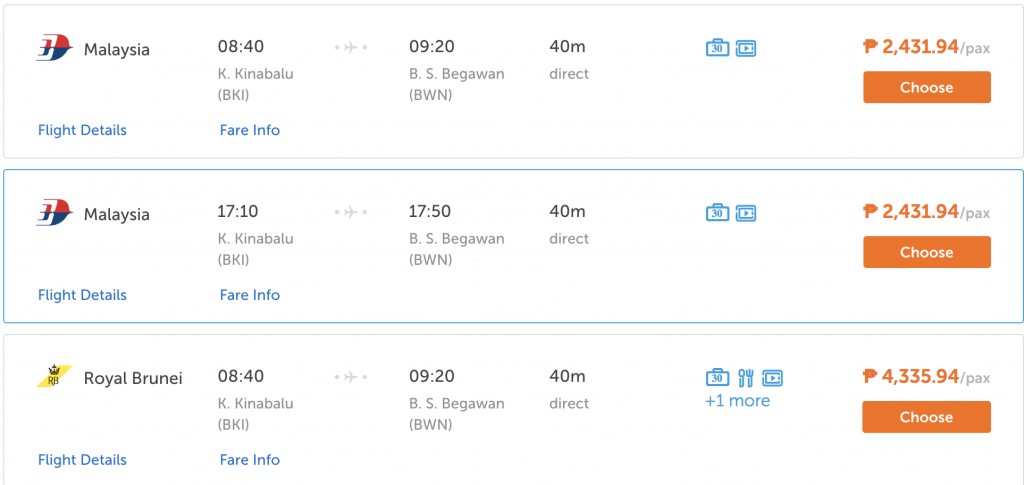Viewport: 1024px width, 485px height.
Task: Click baggage allowance icon on 17:10 Malaysia flight
Action: [717, 213]
